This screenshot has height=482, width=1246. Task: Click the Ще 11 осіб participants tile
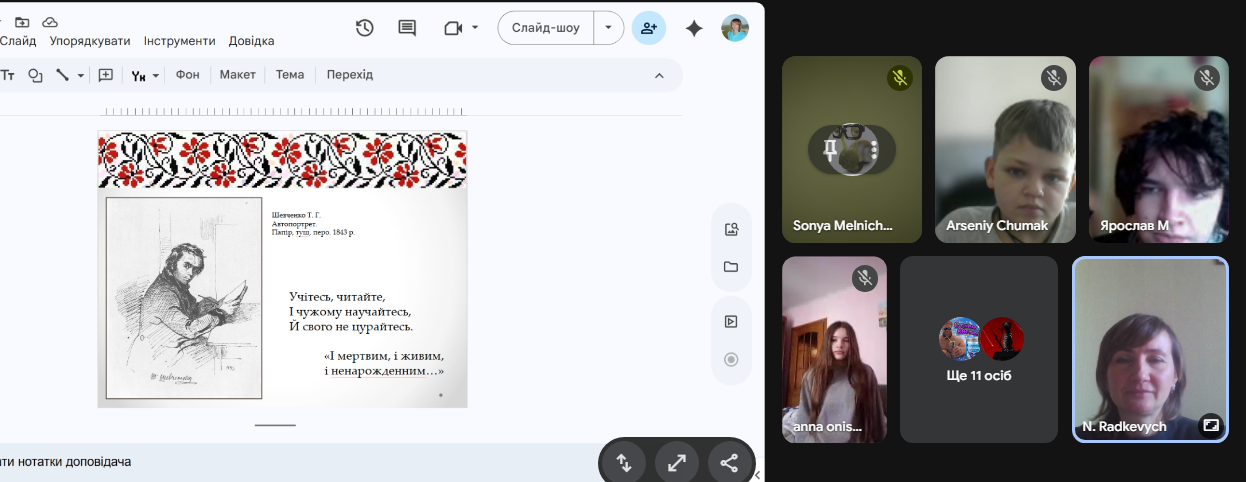pyautogui.click(x=978, y=350)
